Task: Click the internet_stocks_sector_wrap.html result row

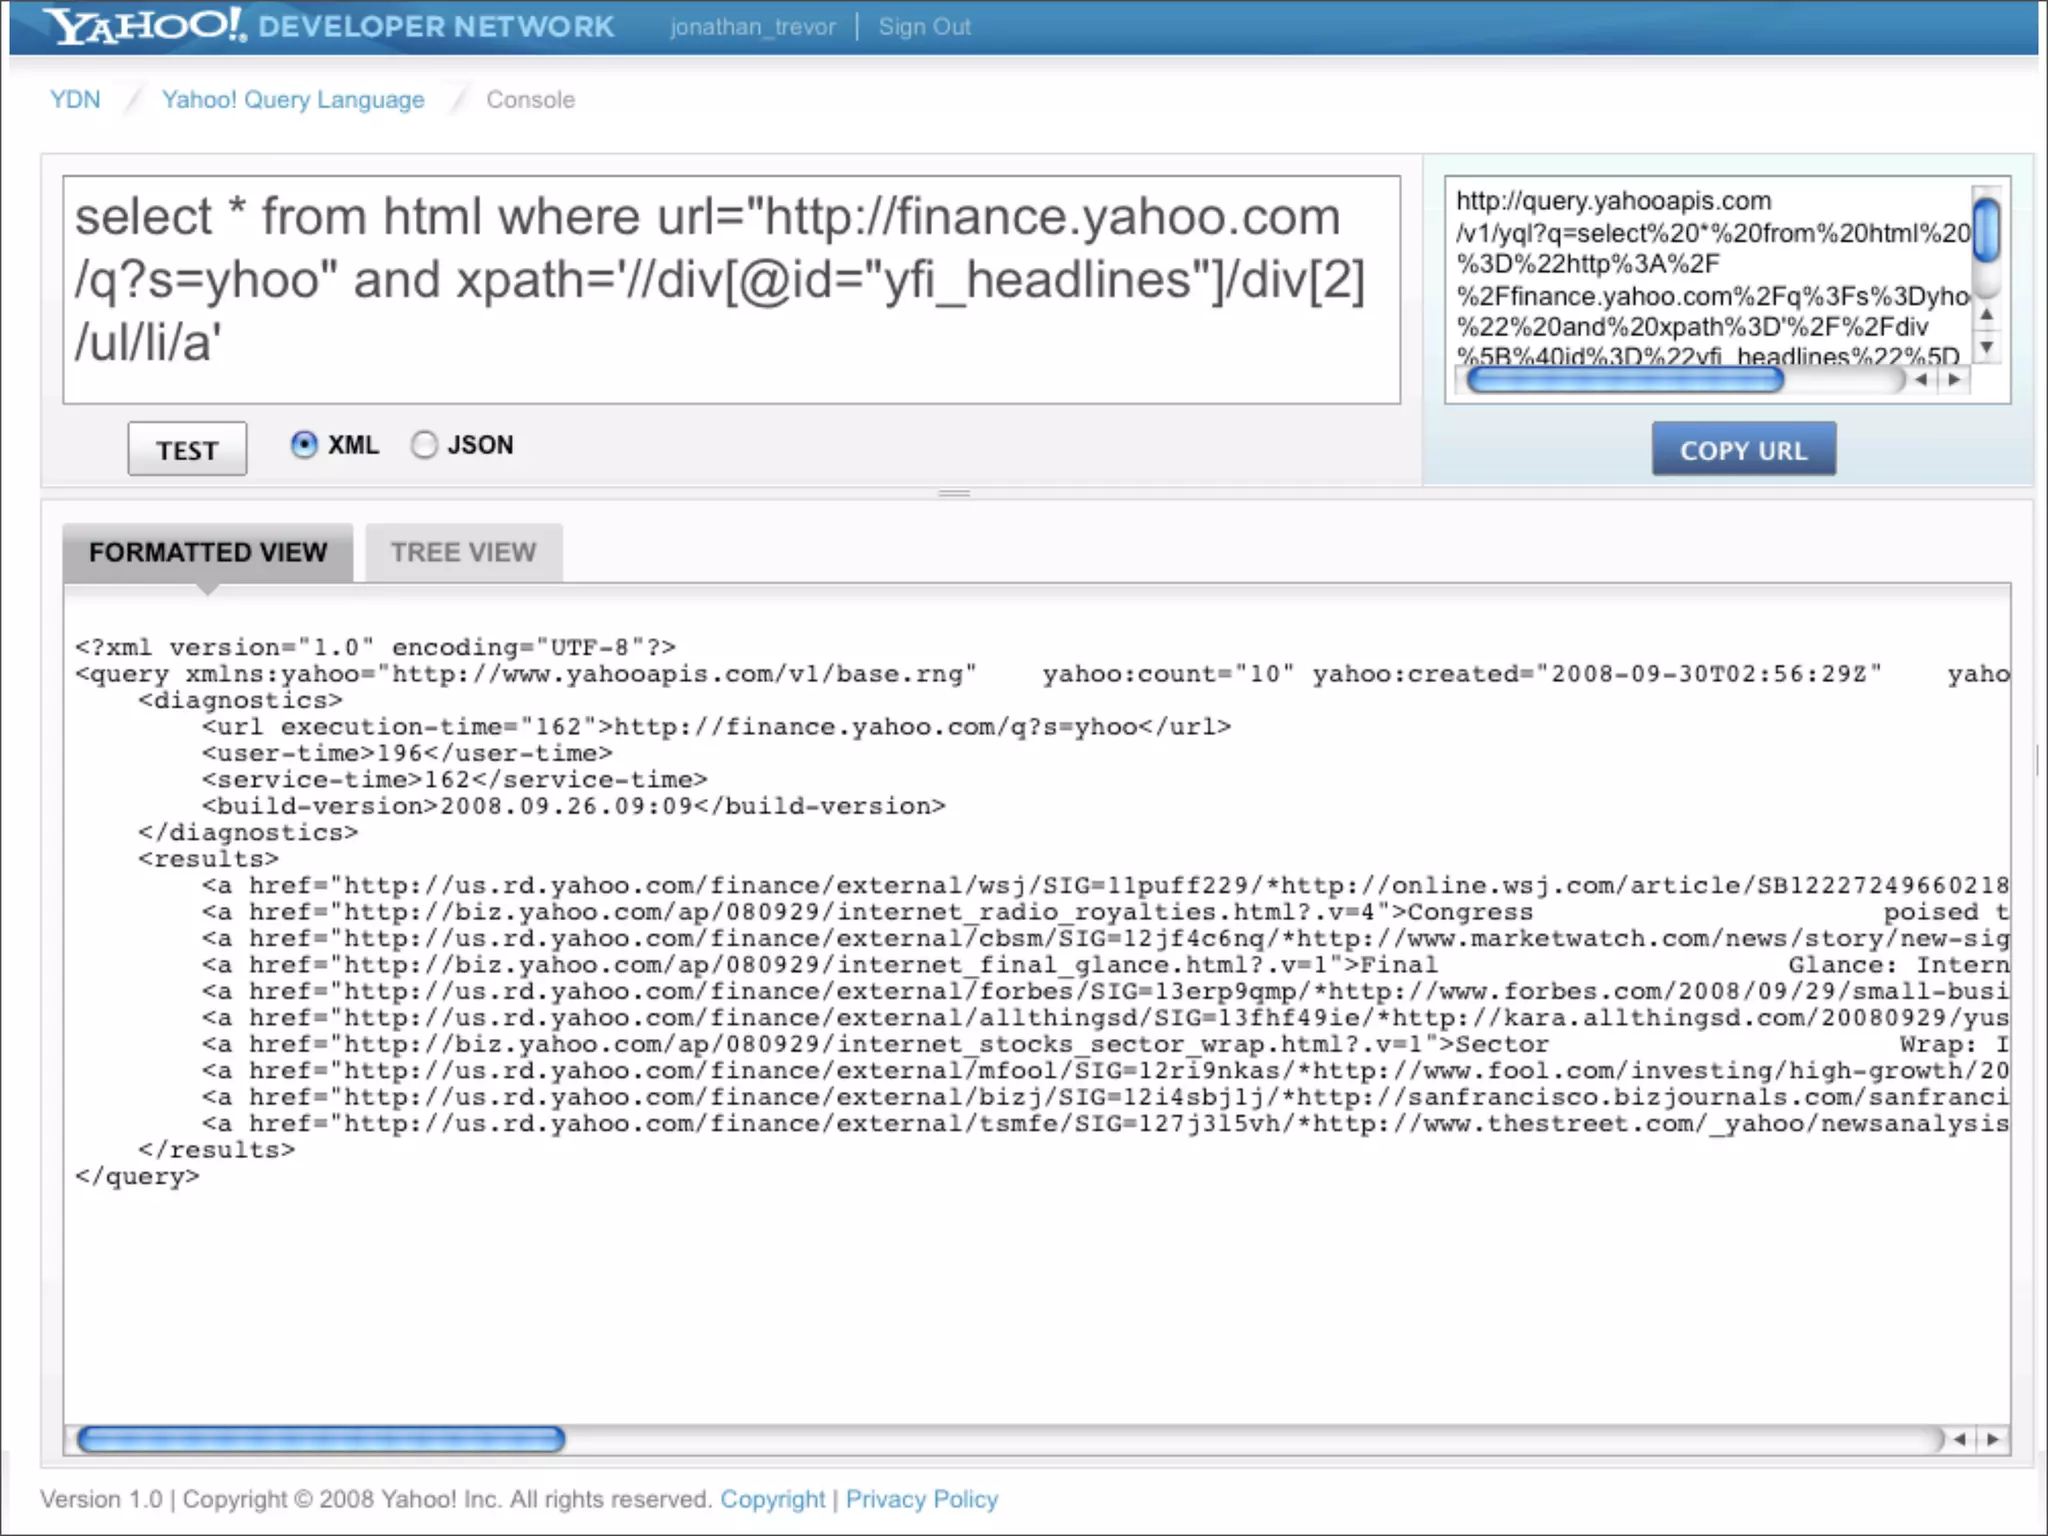Action: (x=1105, y=1044)
